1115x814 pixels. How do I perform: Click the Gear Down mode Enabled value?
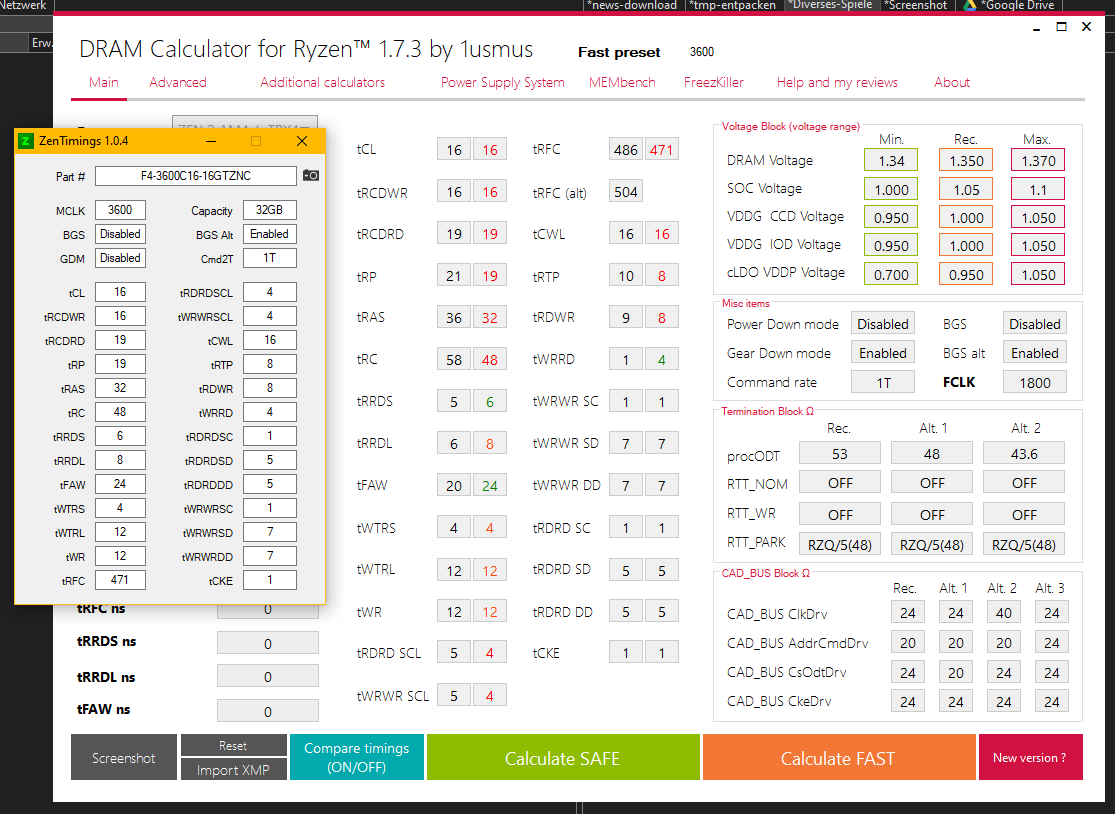pyautogui.click(x=882, y=353)
